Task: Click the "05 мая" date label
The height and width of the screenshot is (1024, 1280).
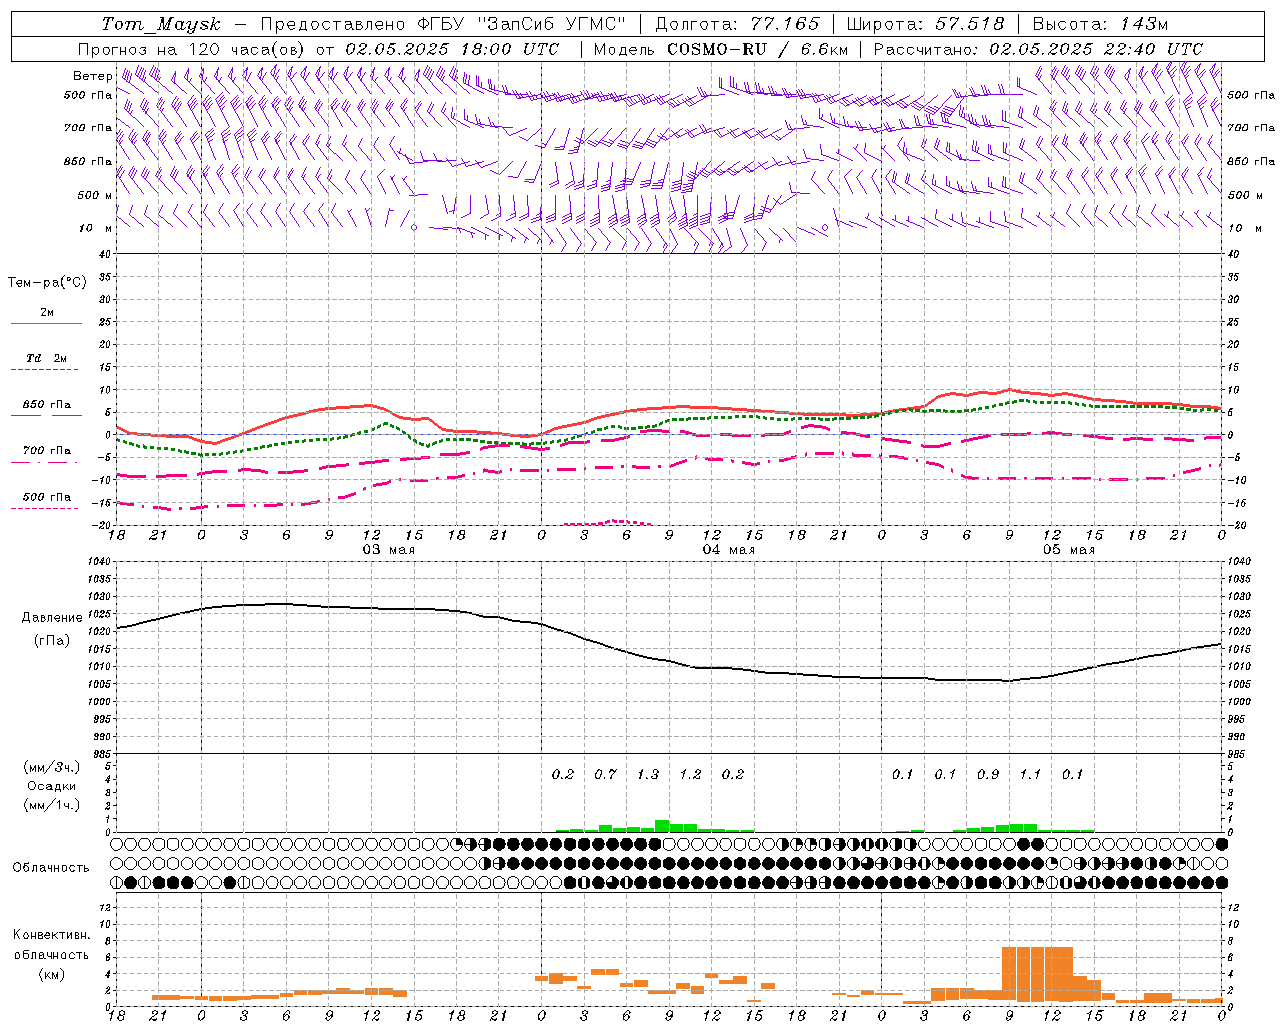Action: point(1069,550)
